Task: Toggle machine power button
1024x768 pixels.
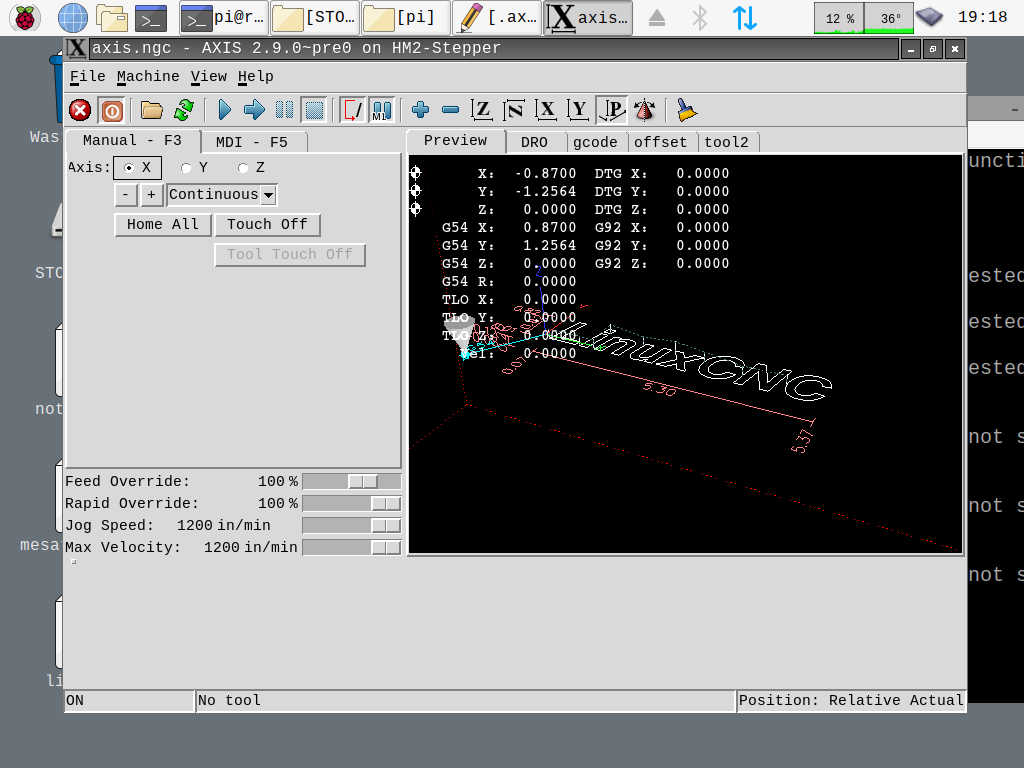Action: (112, 110)
